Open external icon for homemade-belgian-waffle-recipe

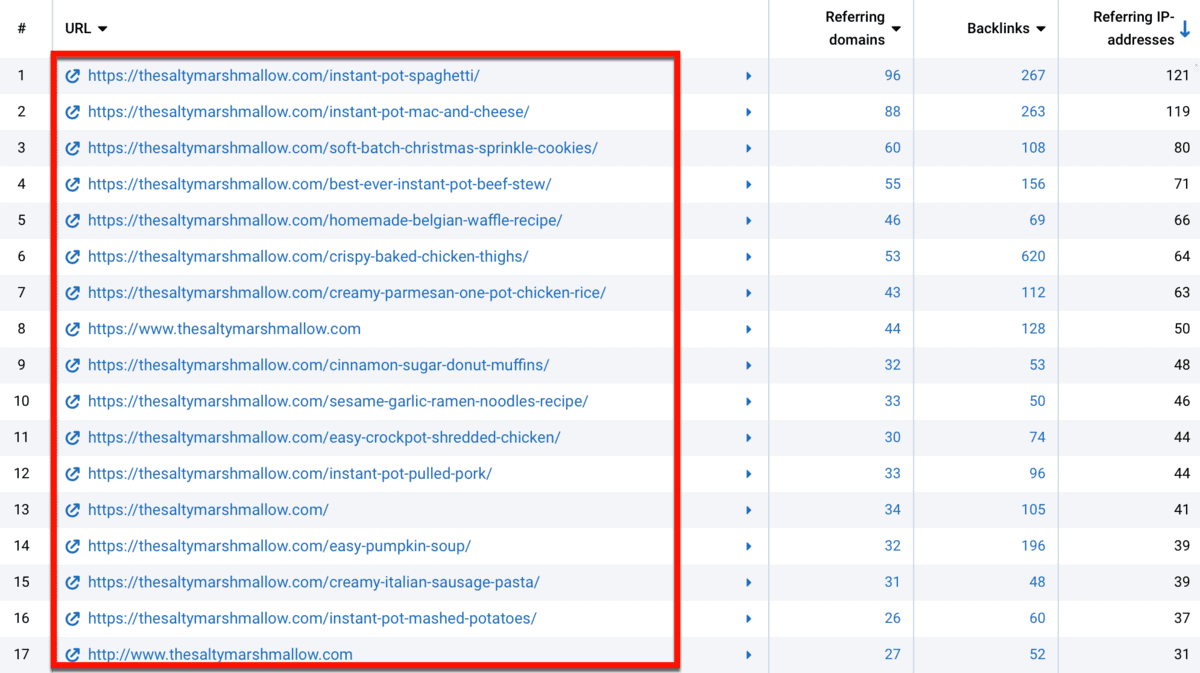coord(72,220)
